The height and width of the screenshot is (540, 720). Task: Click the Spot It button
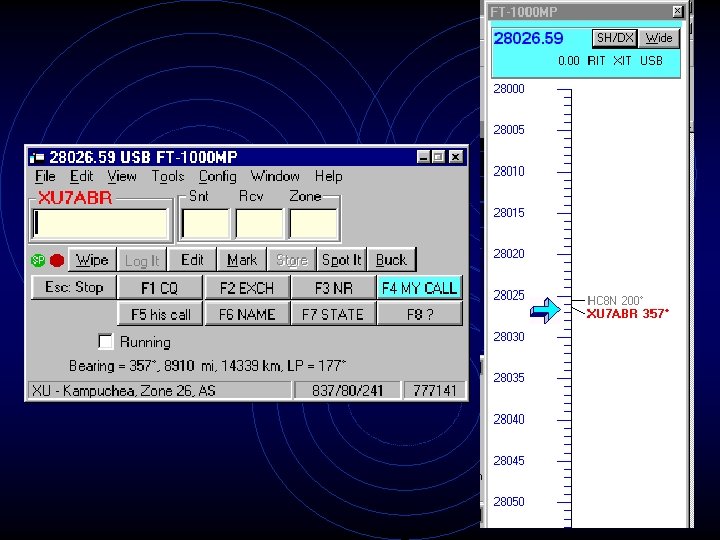tap(342, 260)
